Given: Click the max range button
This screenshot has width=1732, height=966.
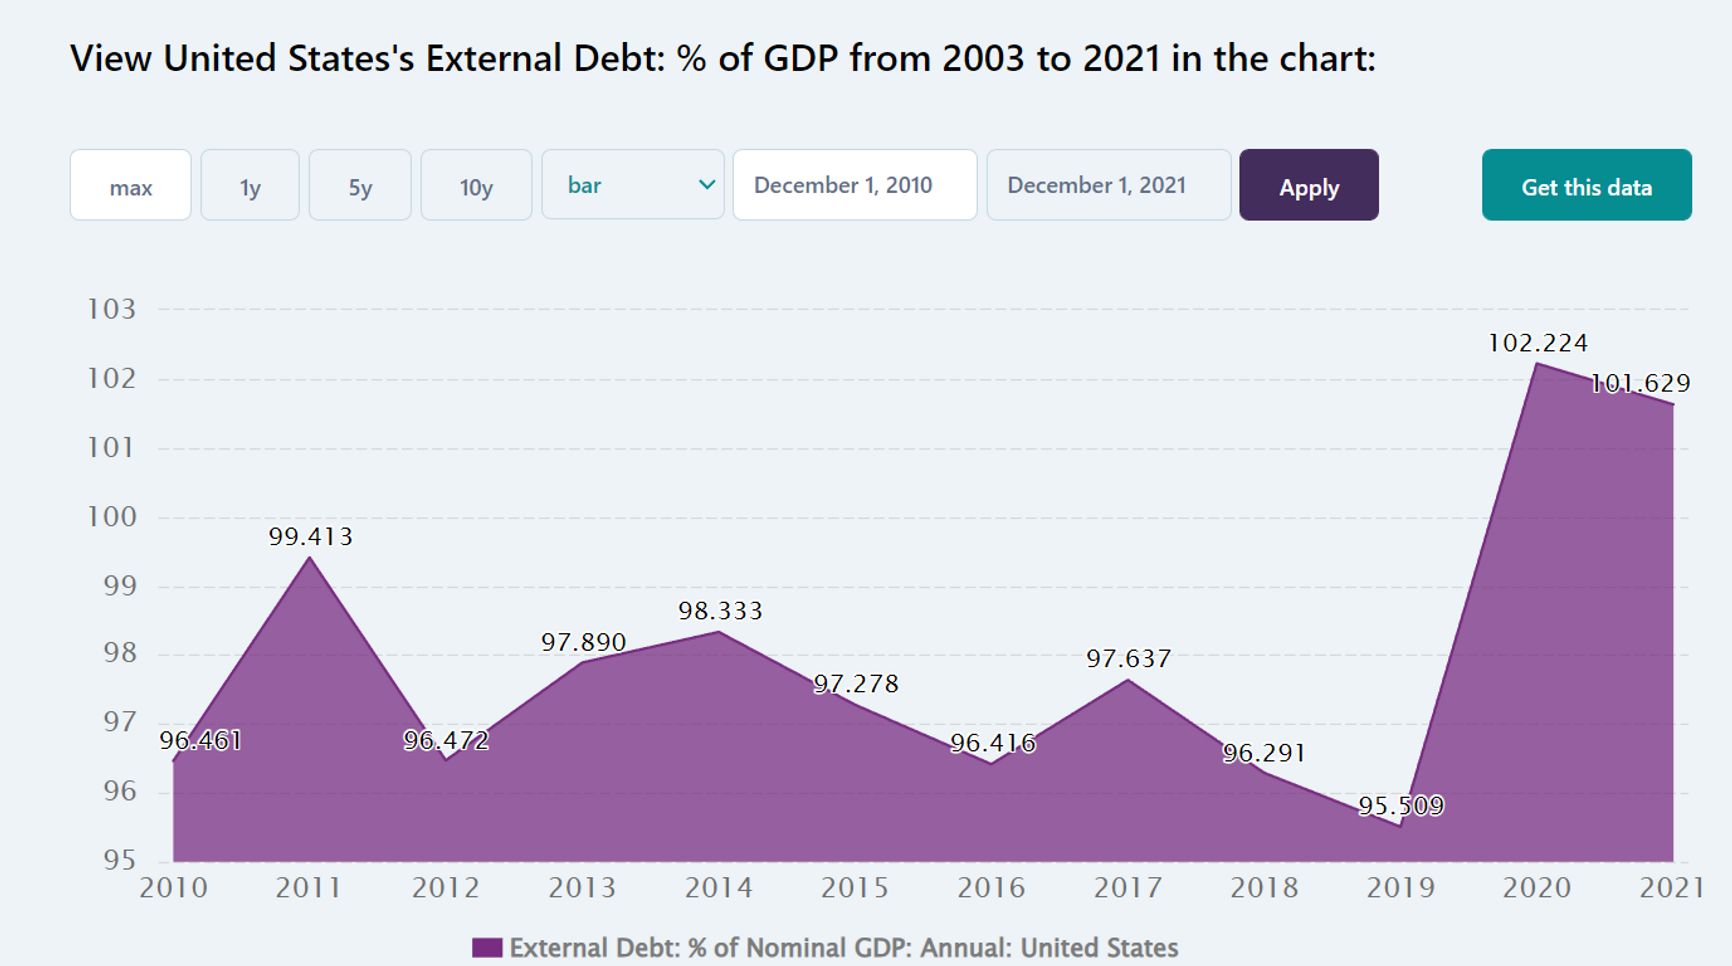Looking at the screenshot, I should [x=130, y=186].
